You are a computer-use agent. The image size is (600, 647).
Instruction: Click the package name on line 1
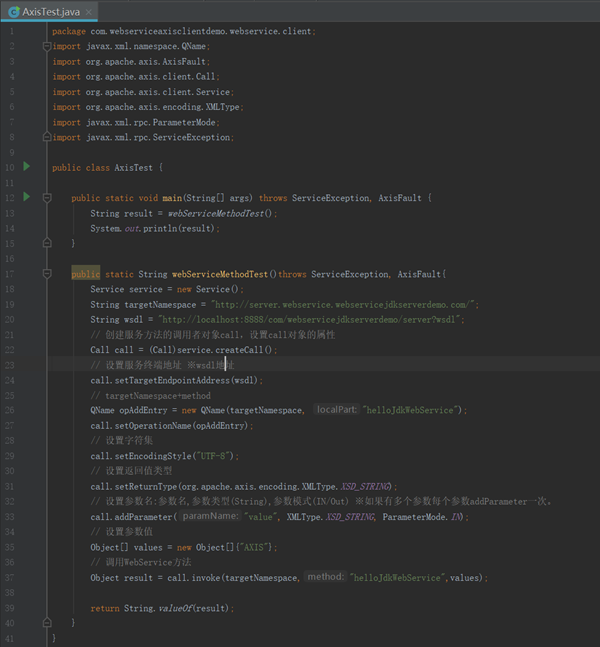click(201, 31)
